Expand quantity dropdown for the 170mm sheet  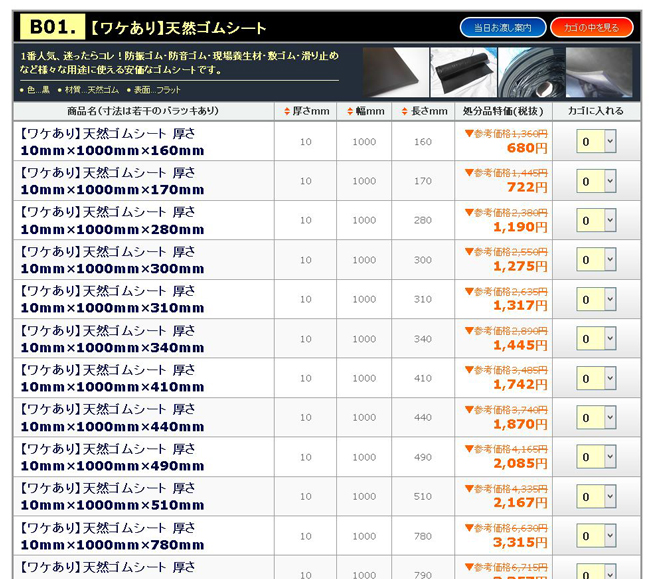pyautogui.click(x=596, y=181)
